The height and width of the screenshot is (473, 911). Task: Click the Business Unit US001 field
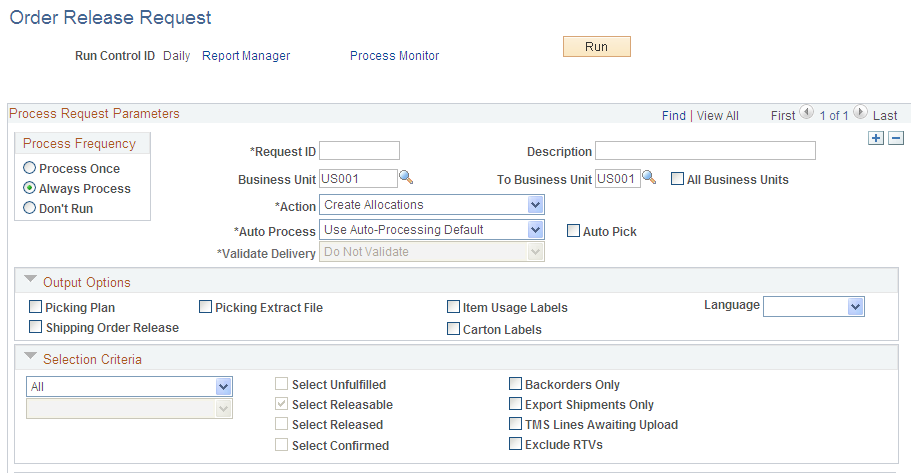[358, 178]
